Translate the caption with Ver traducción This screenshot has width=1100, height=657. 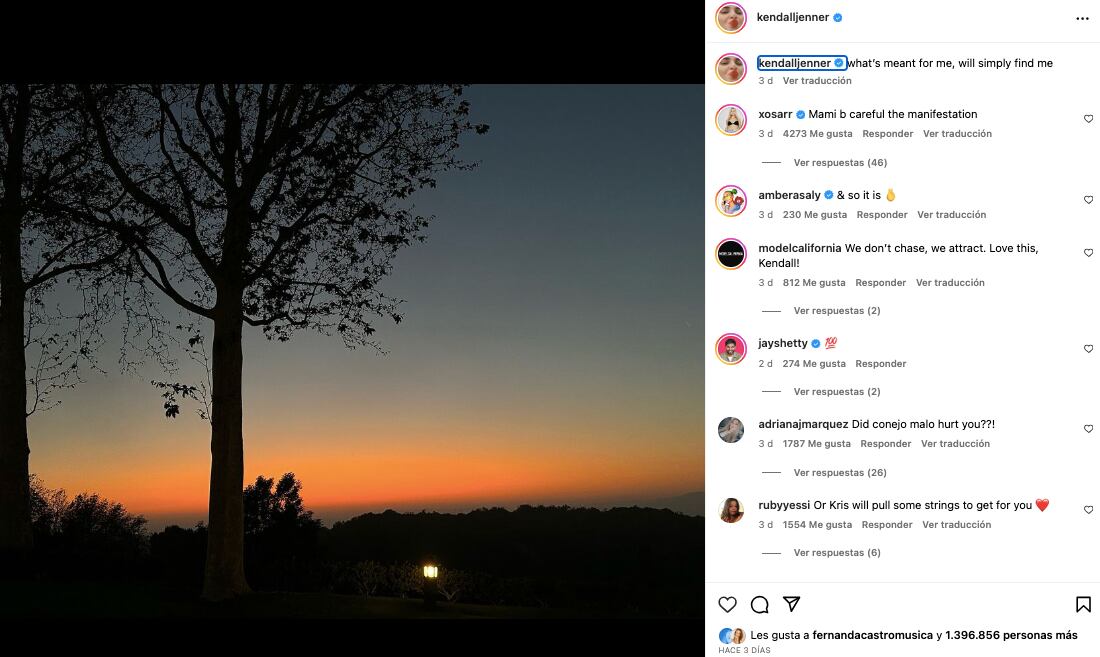817,81
